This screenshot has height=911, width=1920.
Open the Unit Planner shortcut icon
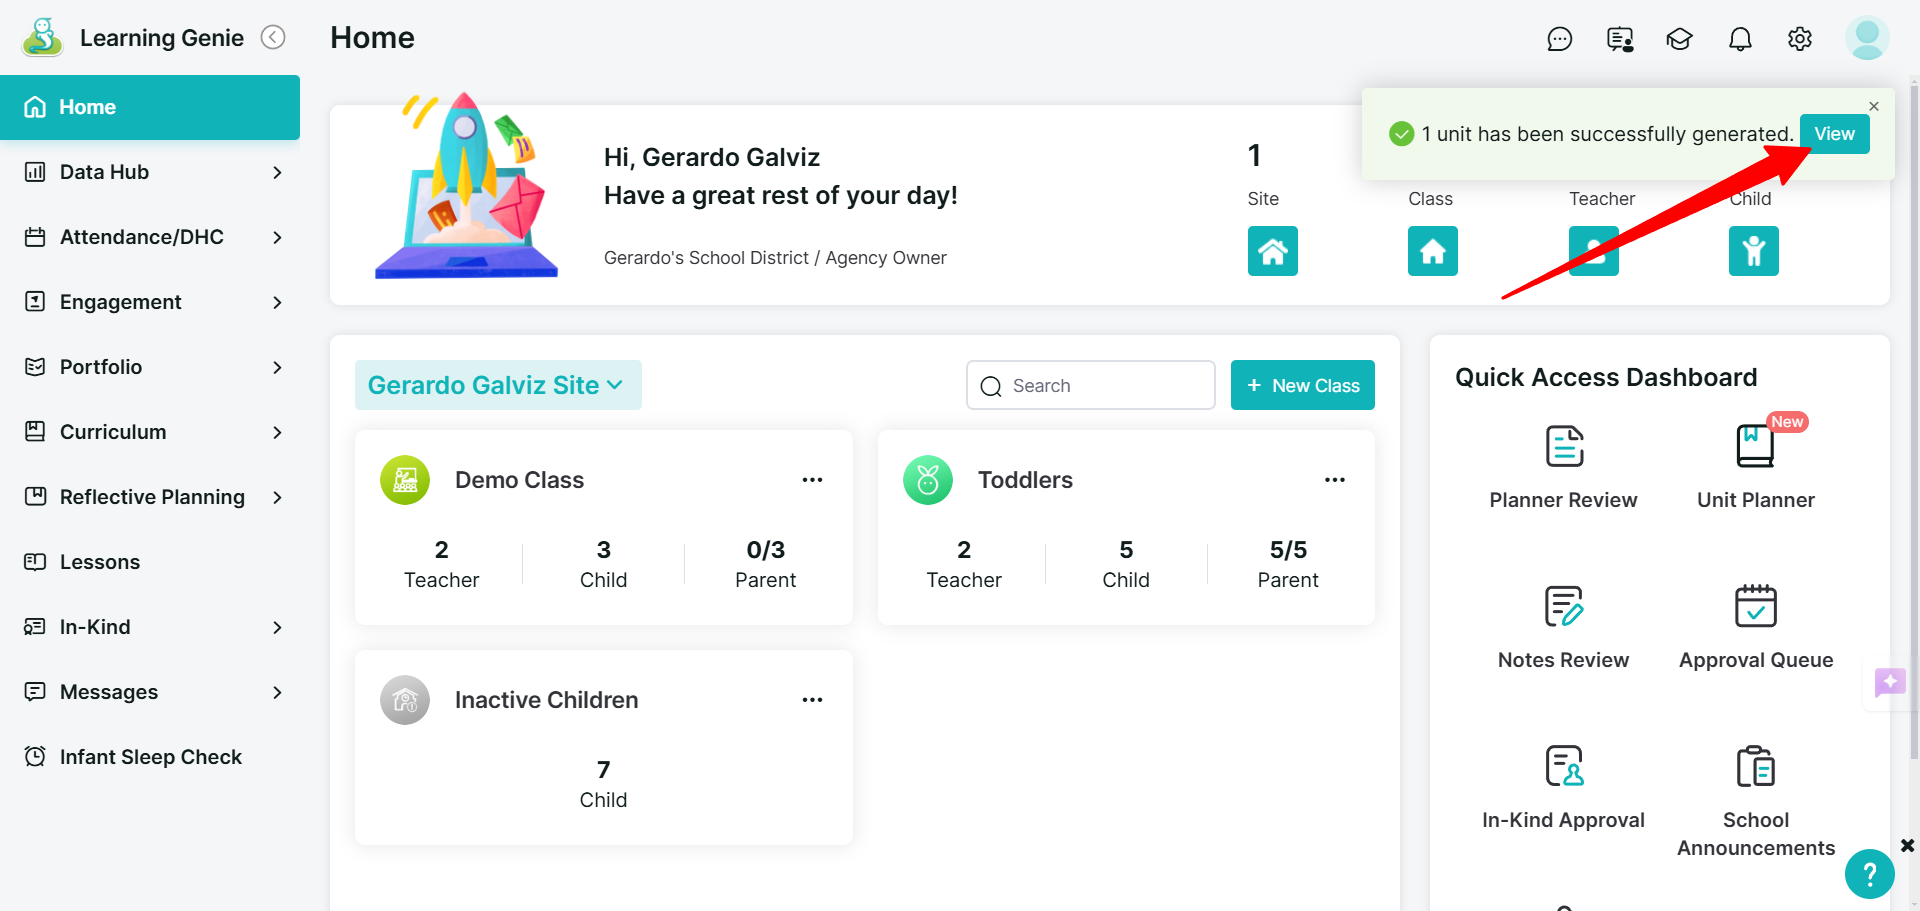tap(1755, 446)
